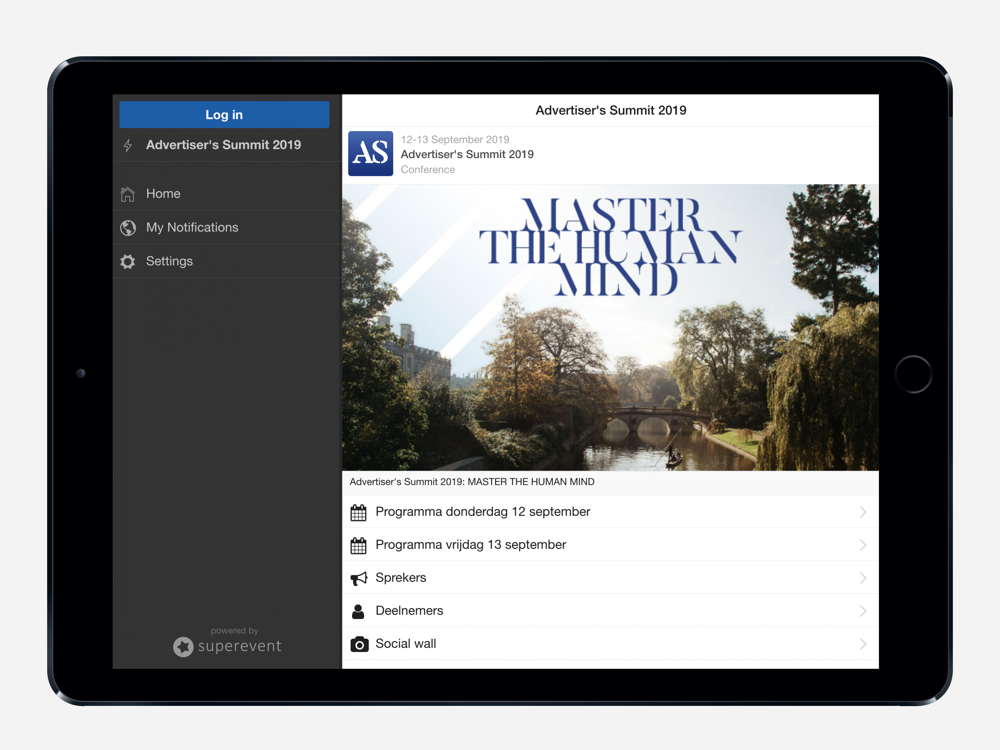Click the AS conference logo icon
The width and height of the screenshot is (1000, 750).
pyautogui.click(x=371, y=154)
